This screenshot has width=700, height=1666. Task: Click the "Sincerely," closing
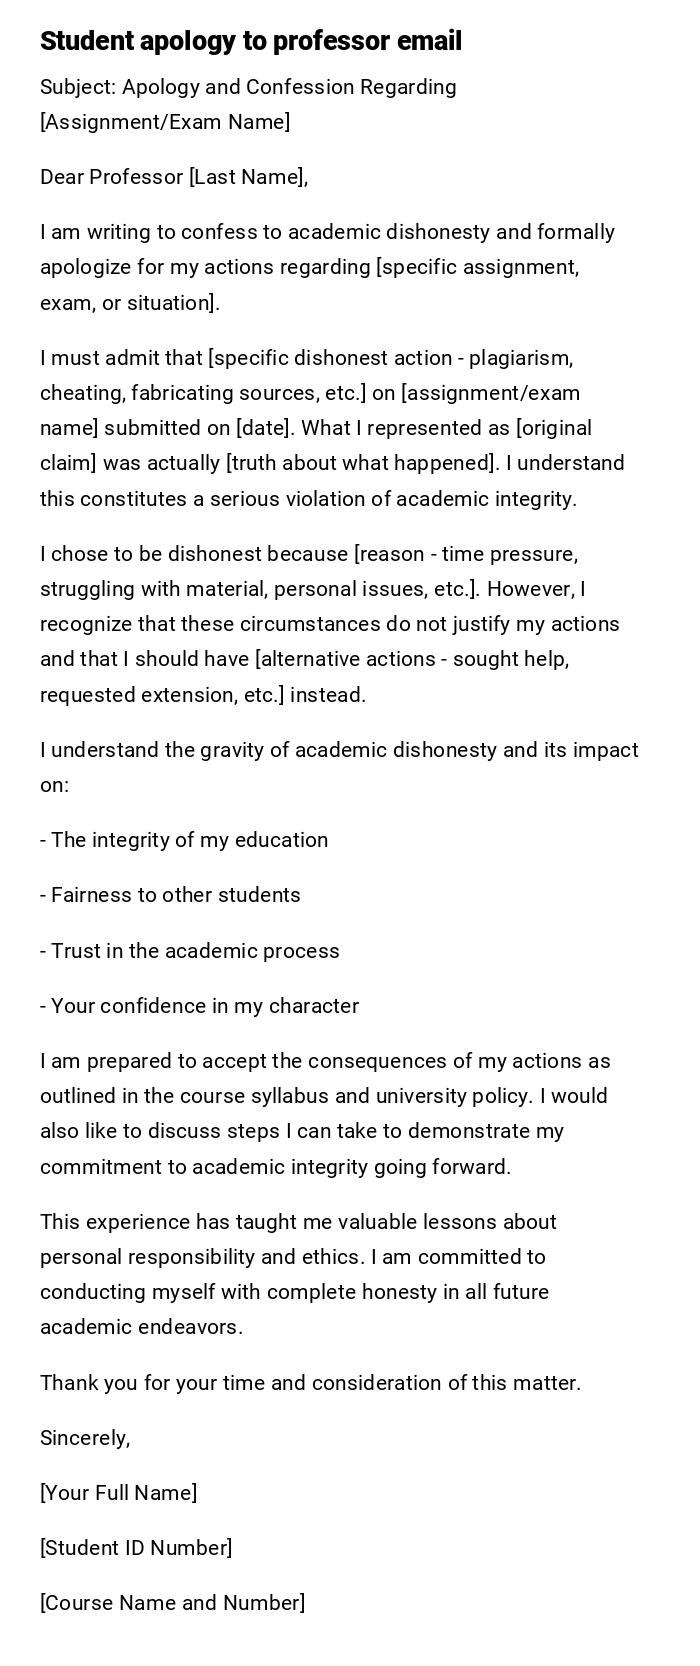(85, 1438)
